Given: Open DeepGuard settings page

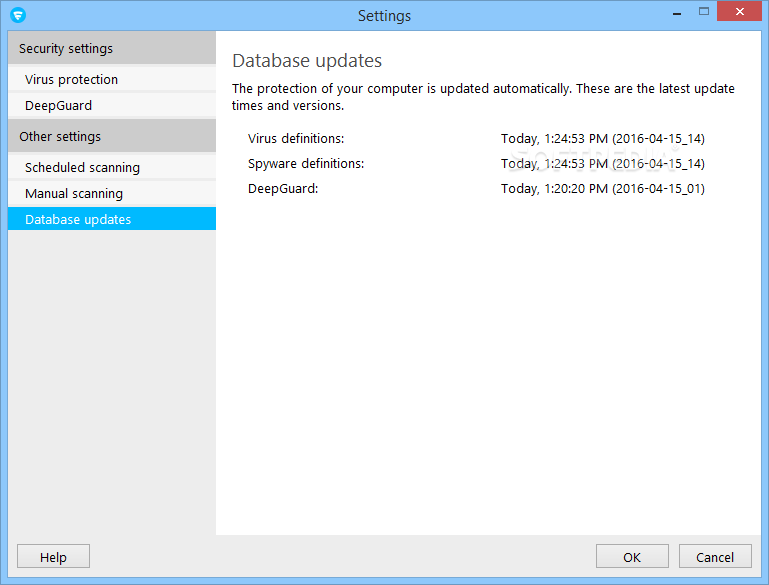Looking at the screenshot, I should 112,105.
